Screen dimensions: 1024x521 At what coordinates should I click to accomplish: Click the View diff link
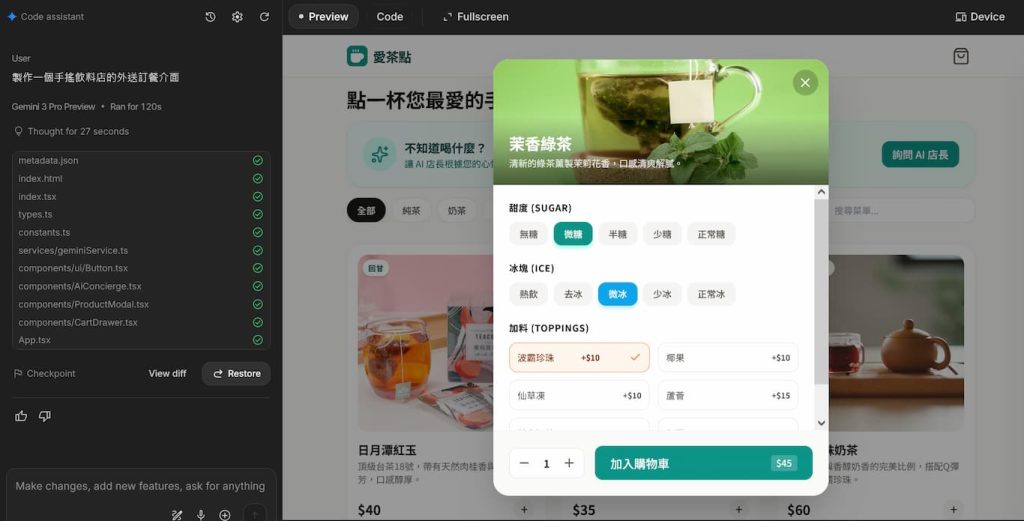[x=167, y=373]
